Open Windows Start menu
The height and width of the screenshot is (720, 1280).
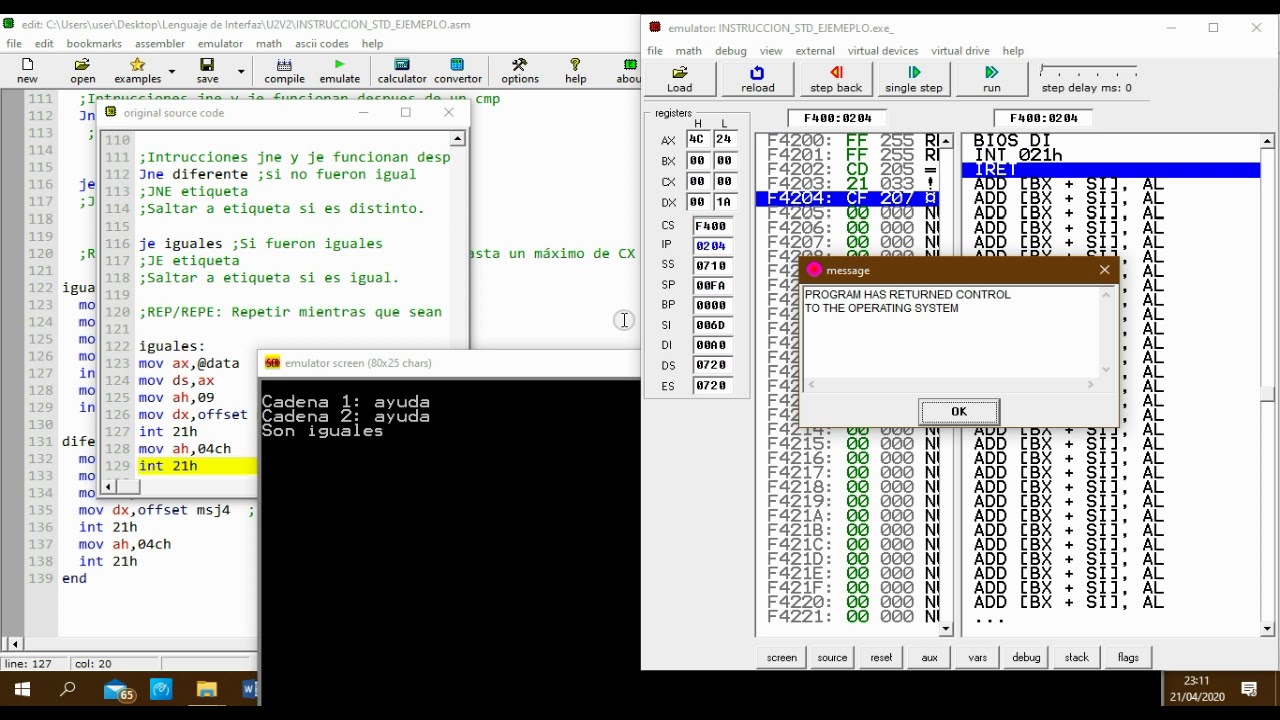(22, 690)
